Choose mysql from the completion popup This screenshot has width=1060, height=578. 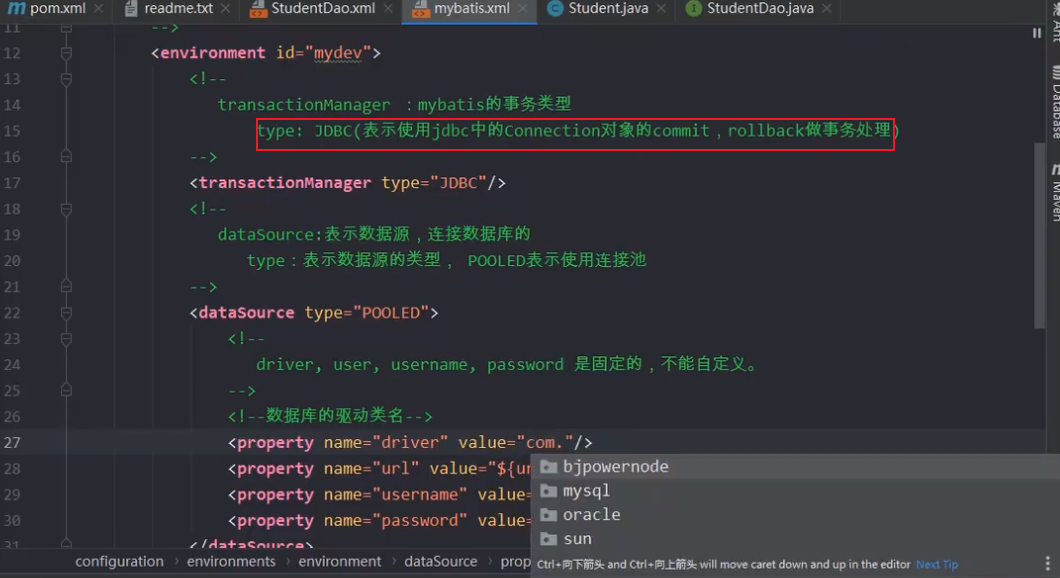click(795, 491)
